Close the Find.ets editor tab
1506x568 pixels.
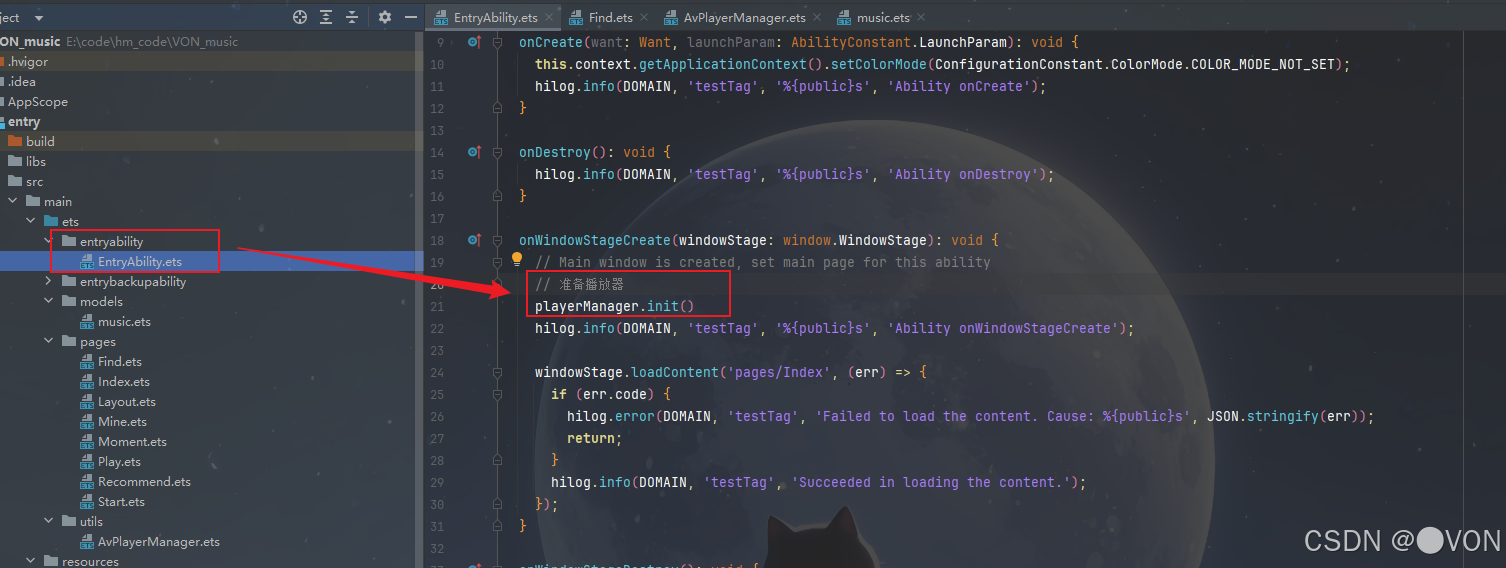(x=645, y=18)
